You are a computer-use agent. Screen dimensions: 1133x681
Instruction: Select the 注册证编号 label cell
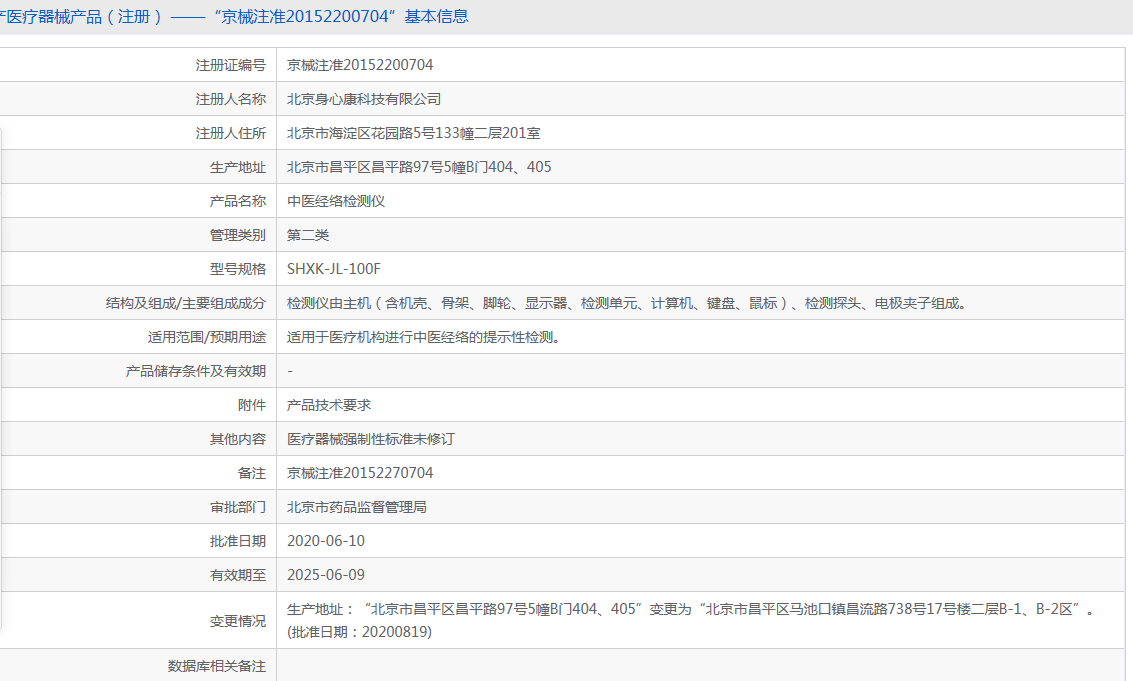tap(231, 65)
